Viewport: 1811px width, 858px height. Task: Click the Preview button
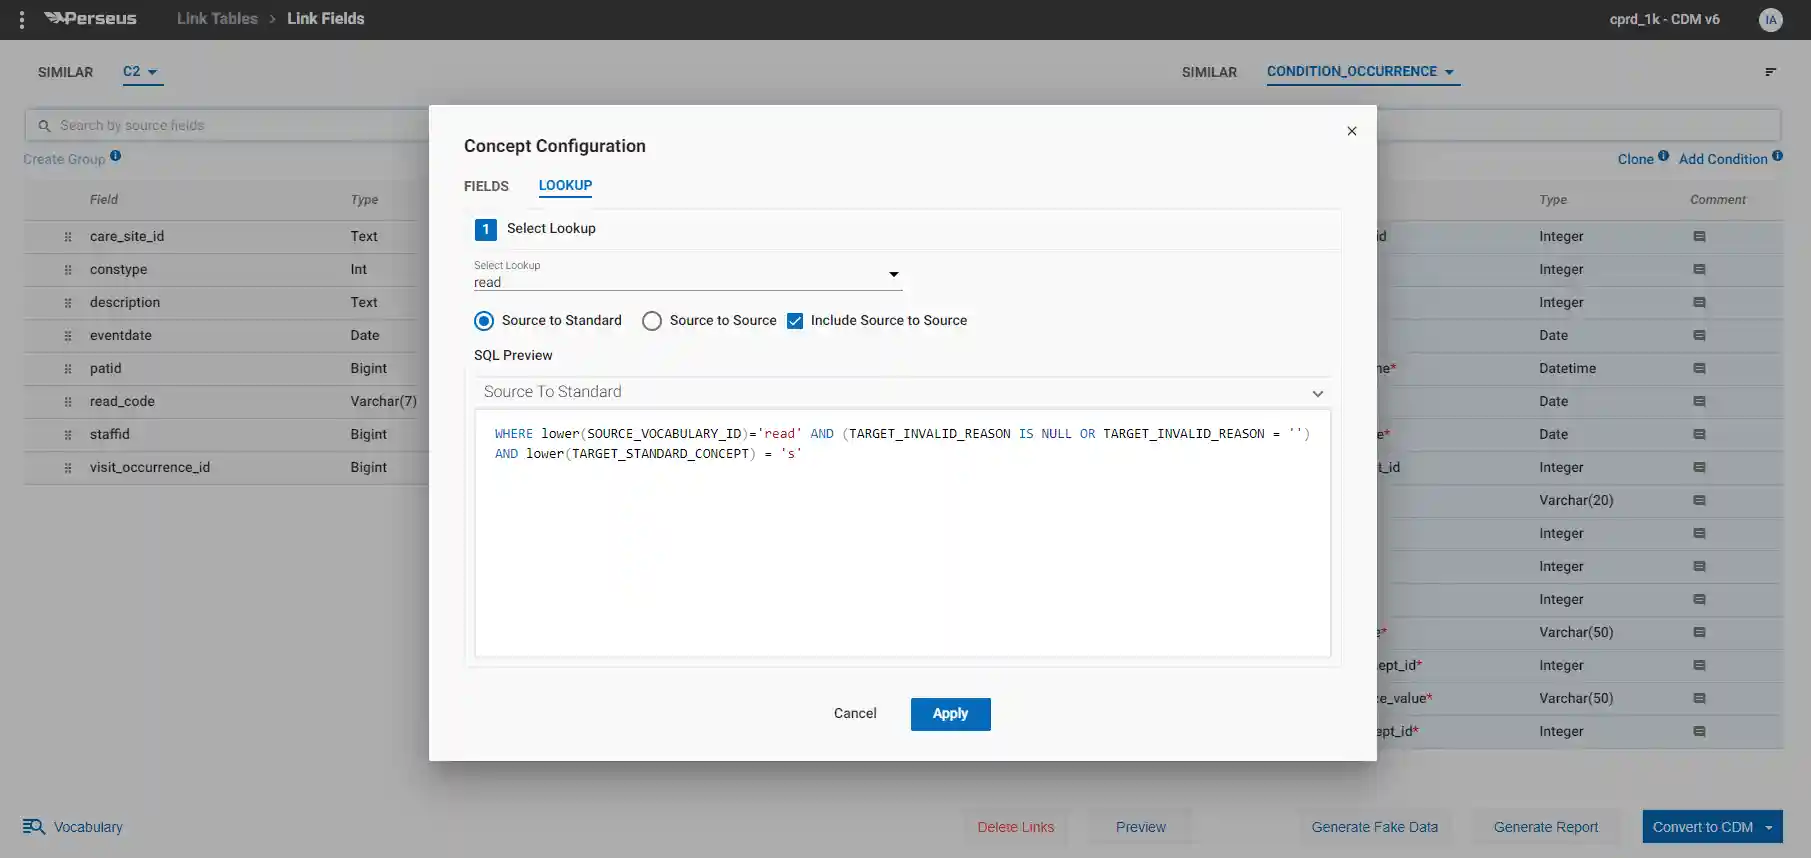(x=1141, y=827)
